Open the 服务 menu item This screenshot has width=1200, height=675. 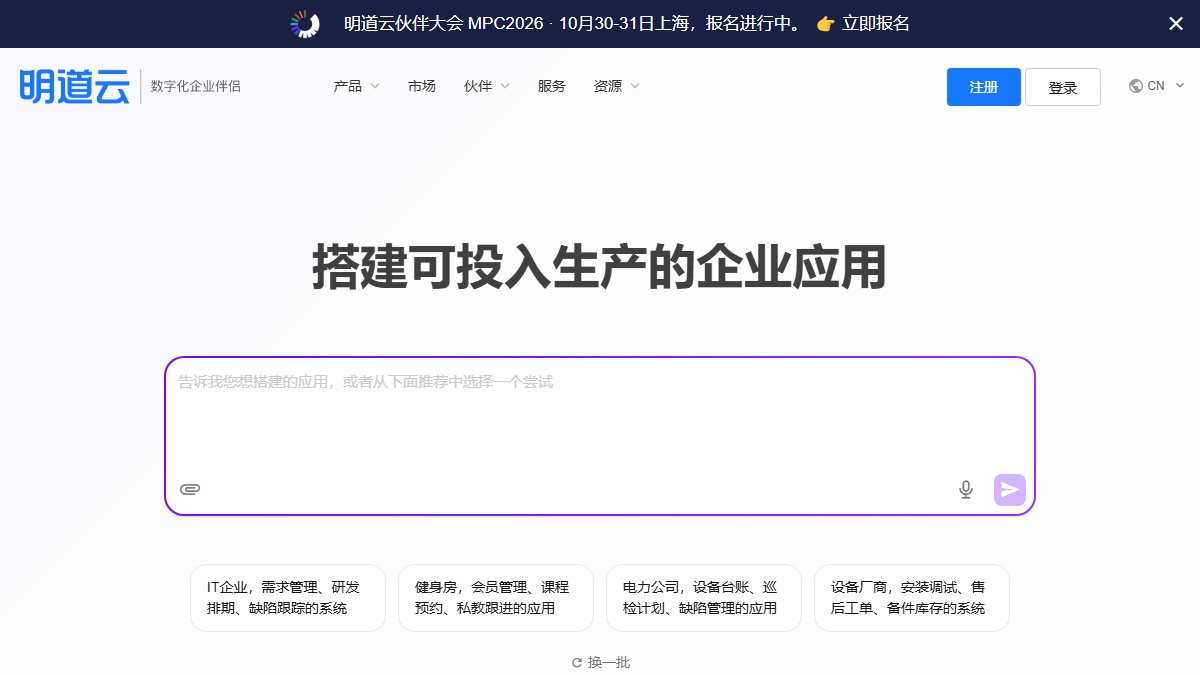click(x=552, y=86)
